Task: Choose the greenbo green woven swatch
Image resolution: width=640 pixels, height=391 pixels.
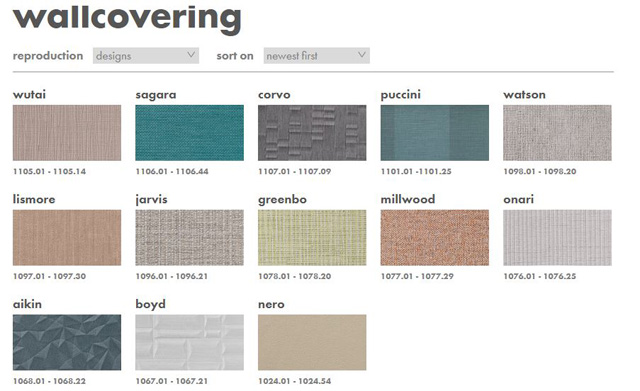Action: click(x=312, y=238)
